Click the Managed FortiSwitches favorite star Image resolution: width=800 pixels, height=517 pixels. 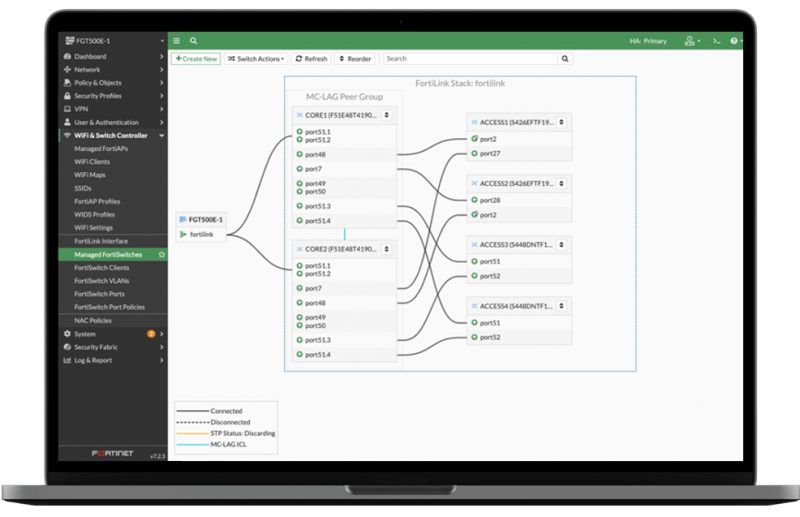[162, 255]
